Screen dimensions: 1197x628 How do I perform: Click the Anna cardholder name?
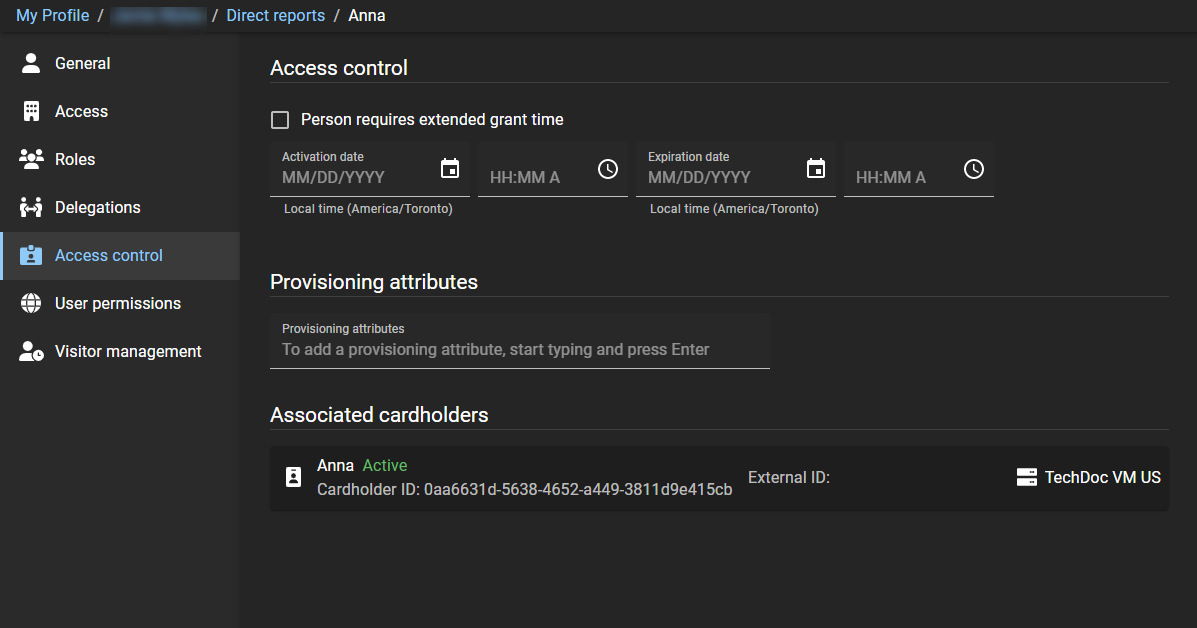tap(335, 465)
